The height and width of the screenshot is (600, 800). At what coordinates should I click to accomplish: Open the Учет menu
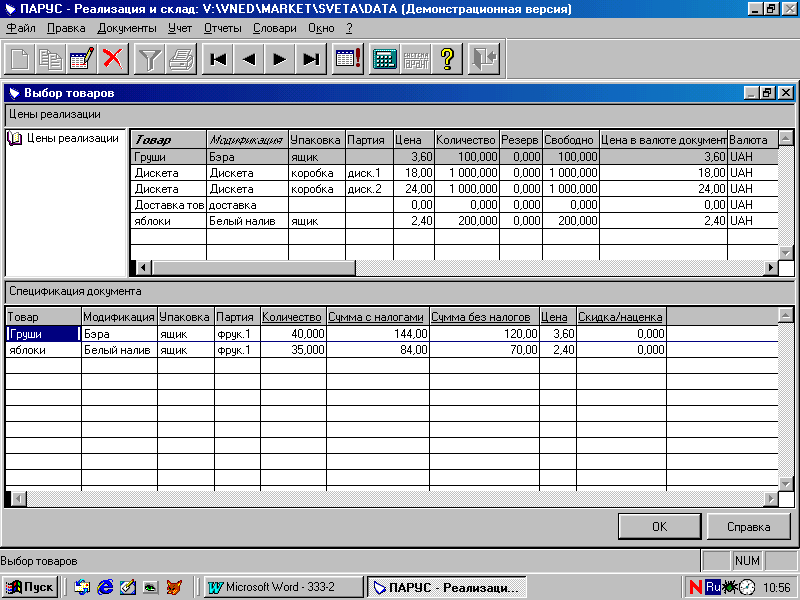coord(180,29)
